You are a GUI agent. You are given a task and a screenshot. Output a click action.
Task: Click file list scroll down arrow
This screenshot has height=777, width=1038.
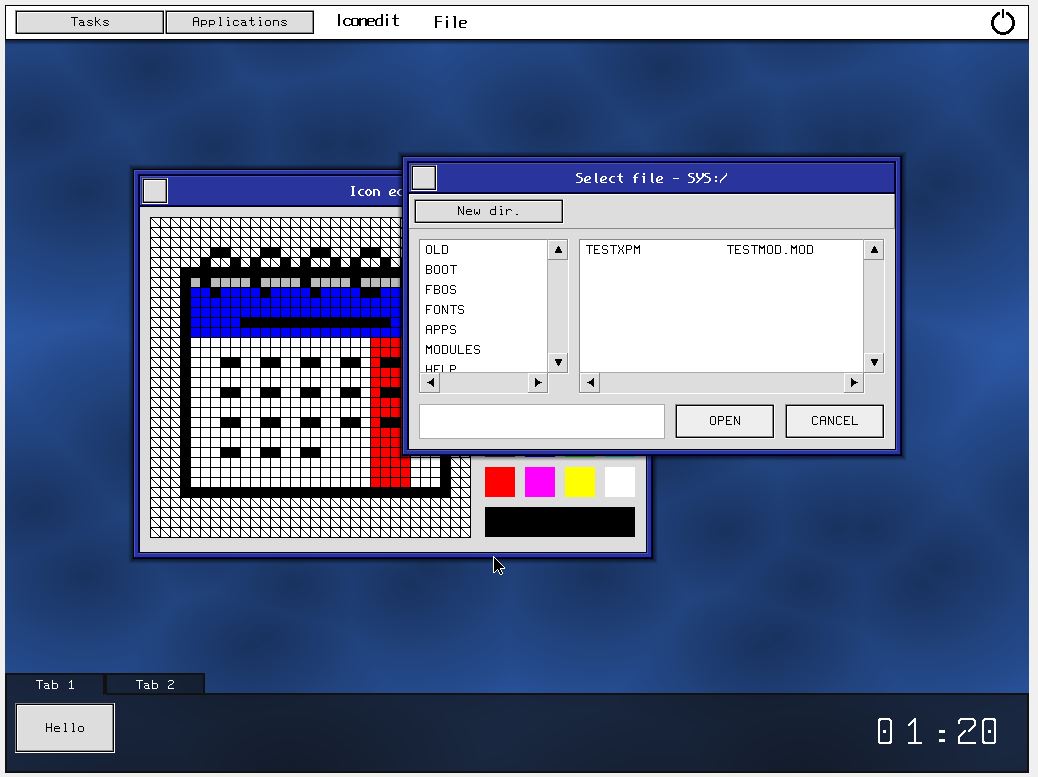coord(874,362)
